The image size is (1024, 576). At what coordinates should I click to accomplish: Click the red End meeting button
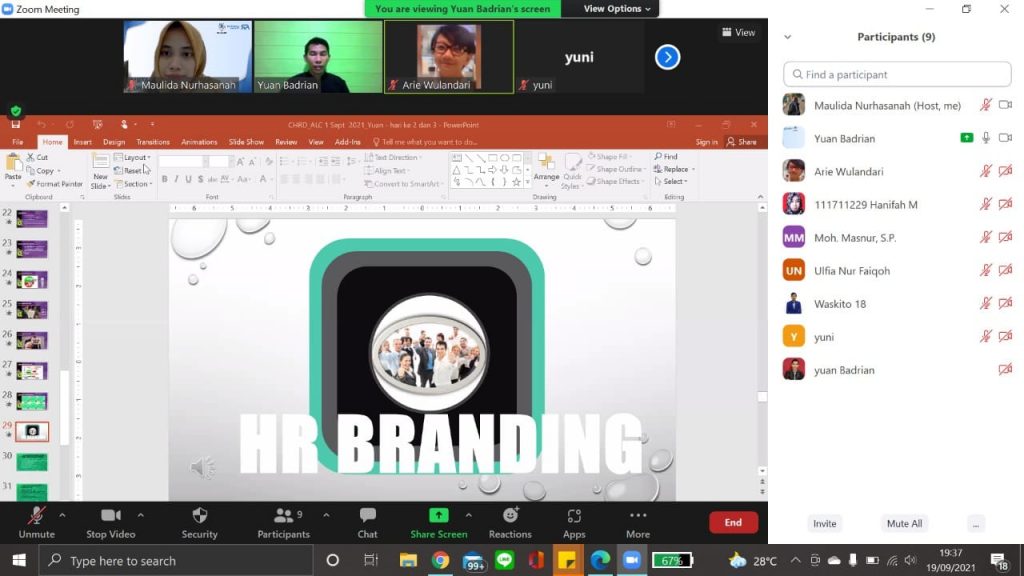[733, 522]
